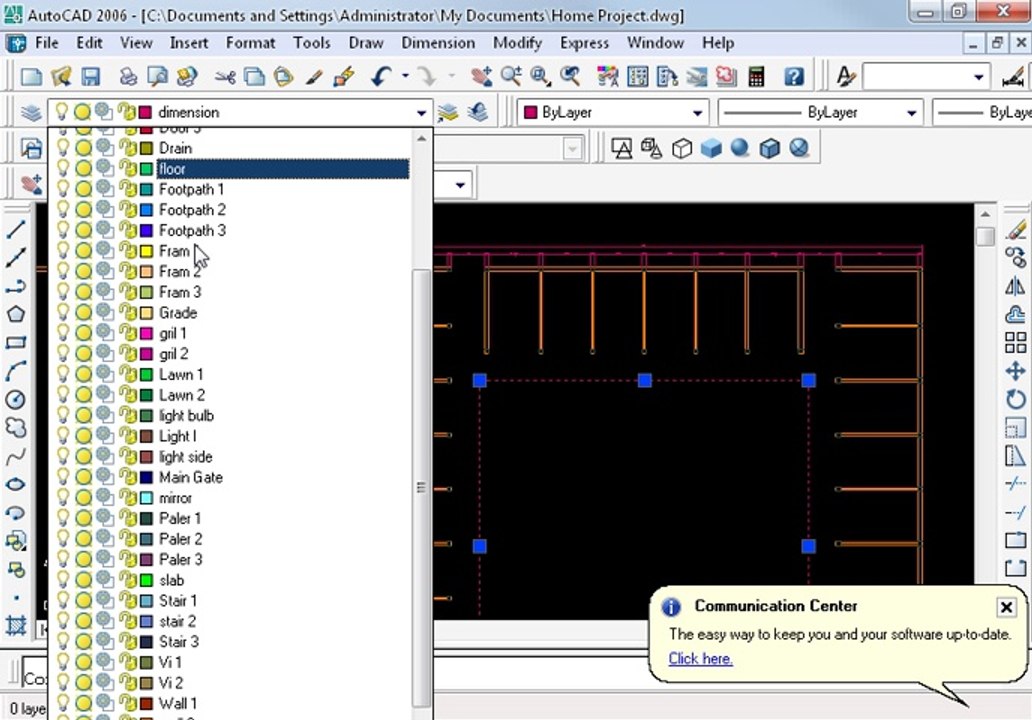Click the 'Click here.' link
Screen dimensions: 1032x720
pos(700,658)
